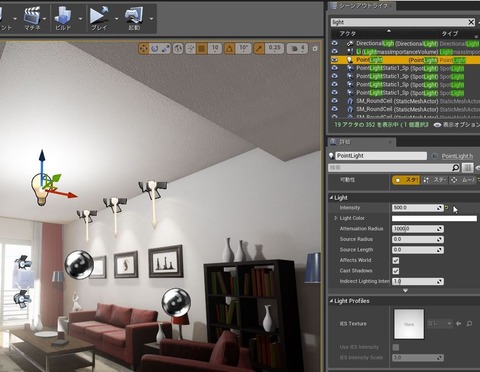Toggle visibility of selected PointLight row

point(334,60)
